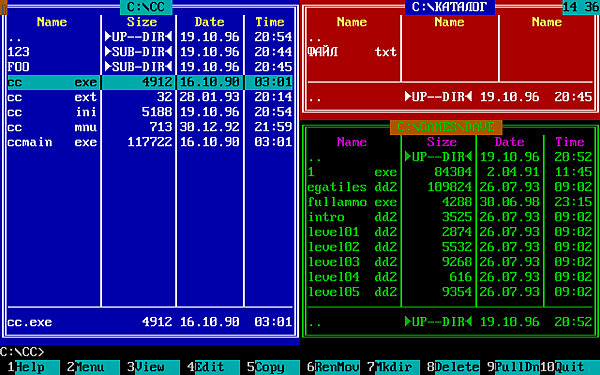Open the 1Help function key
Image resolution: width=600 pixels, height=375 pixels.
point(30,367)
